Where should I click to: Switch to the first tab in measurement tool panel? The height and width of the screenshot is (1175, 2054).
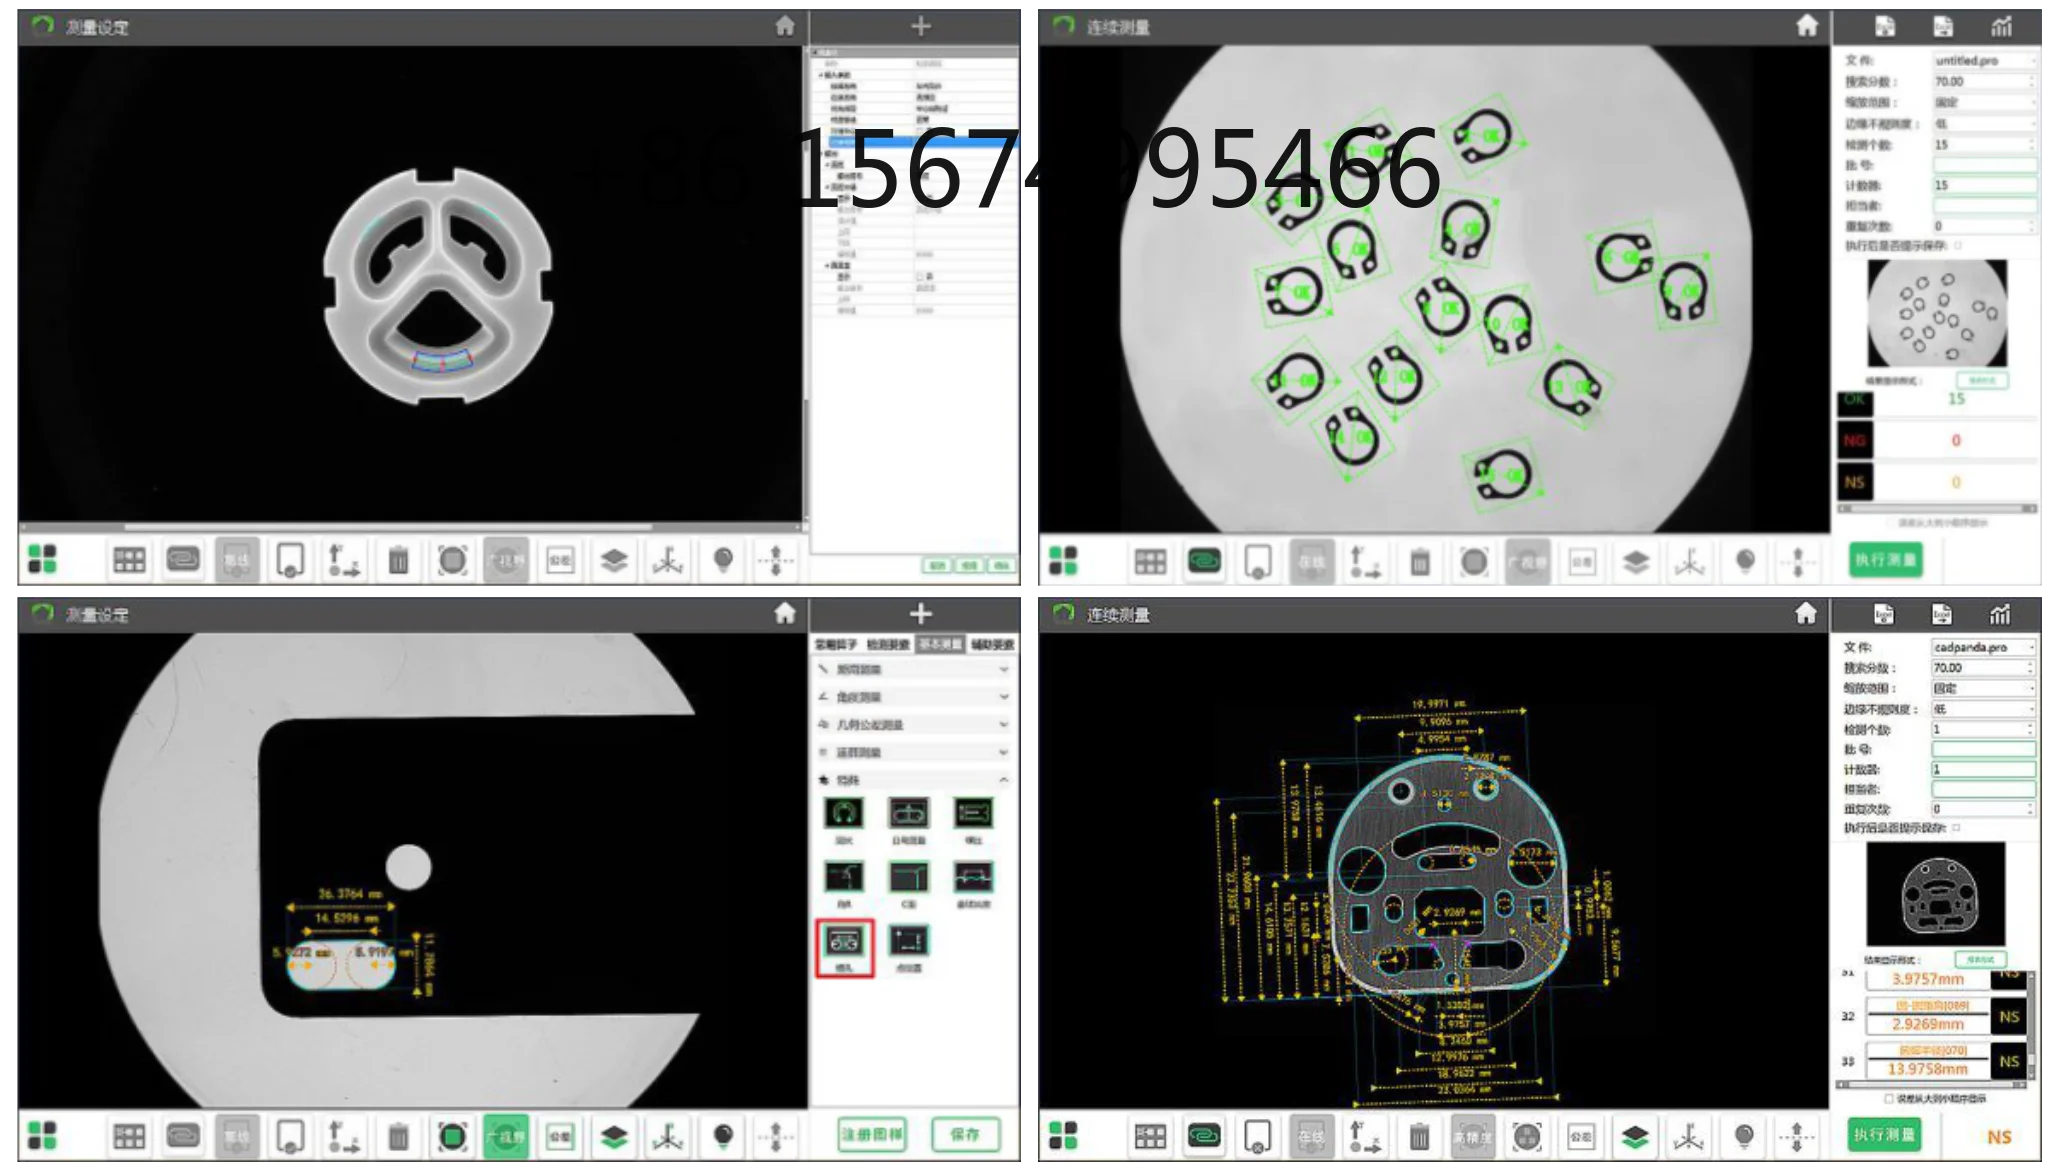pyautogui.click(x=835, y=644)
